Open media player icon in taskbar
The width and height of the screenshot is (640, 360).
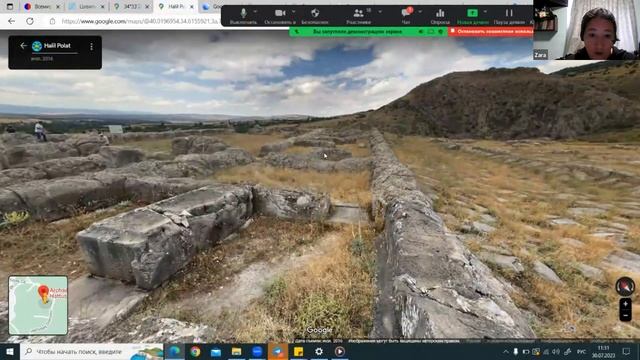pyautogui.click(x=340, y=351)
